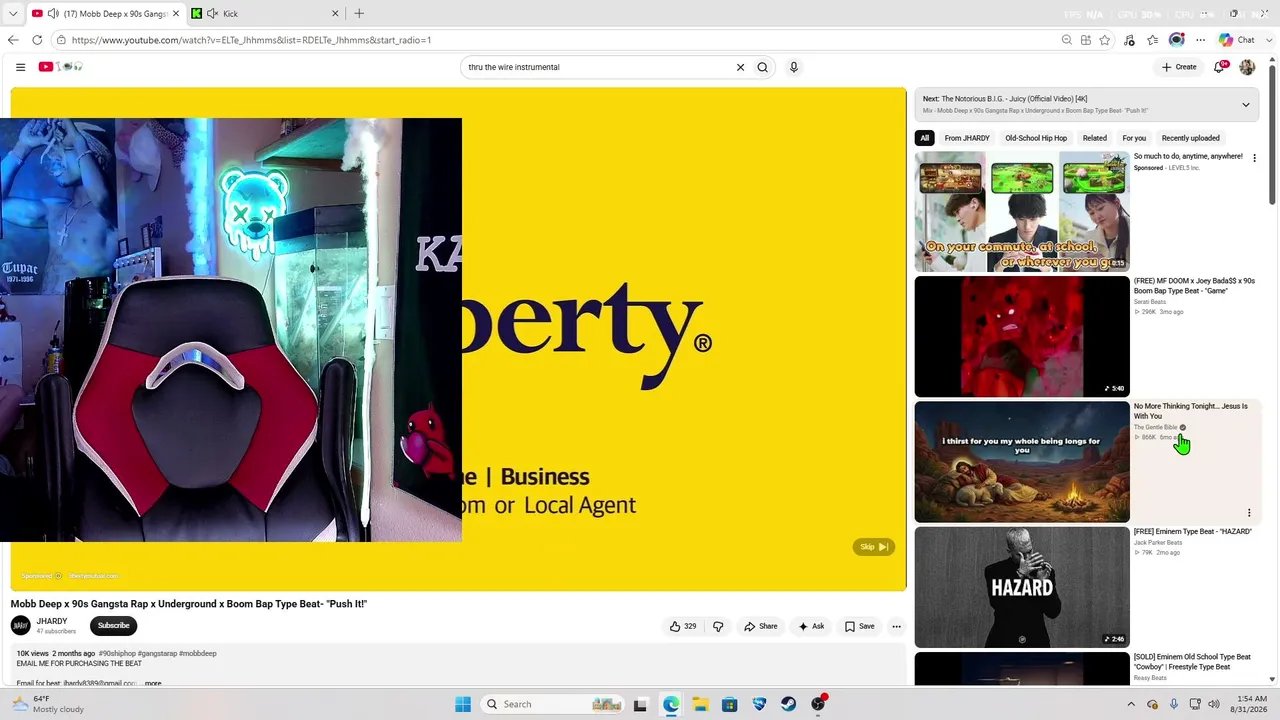Open options for No More Thinking Tonight

1249,513
